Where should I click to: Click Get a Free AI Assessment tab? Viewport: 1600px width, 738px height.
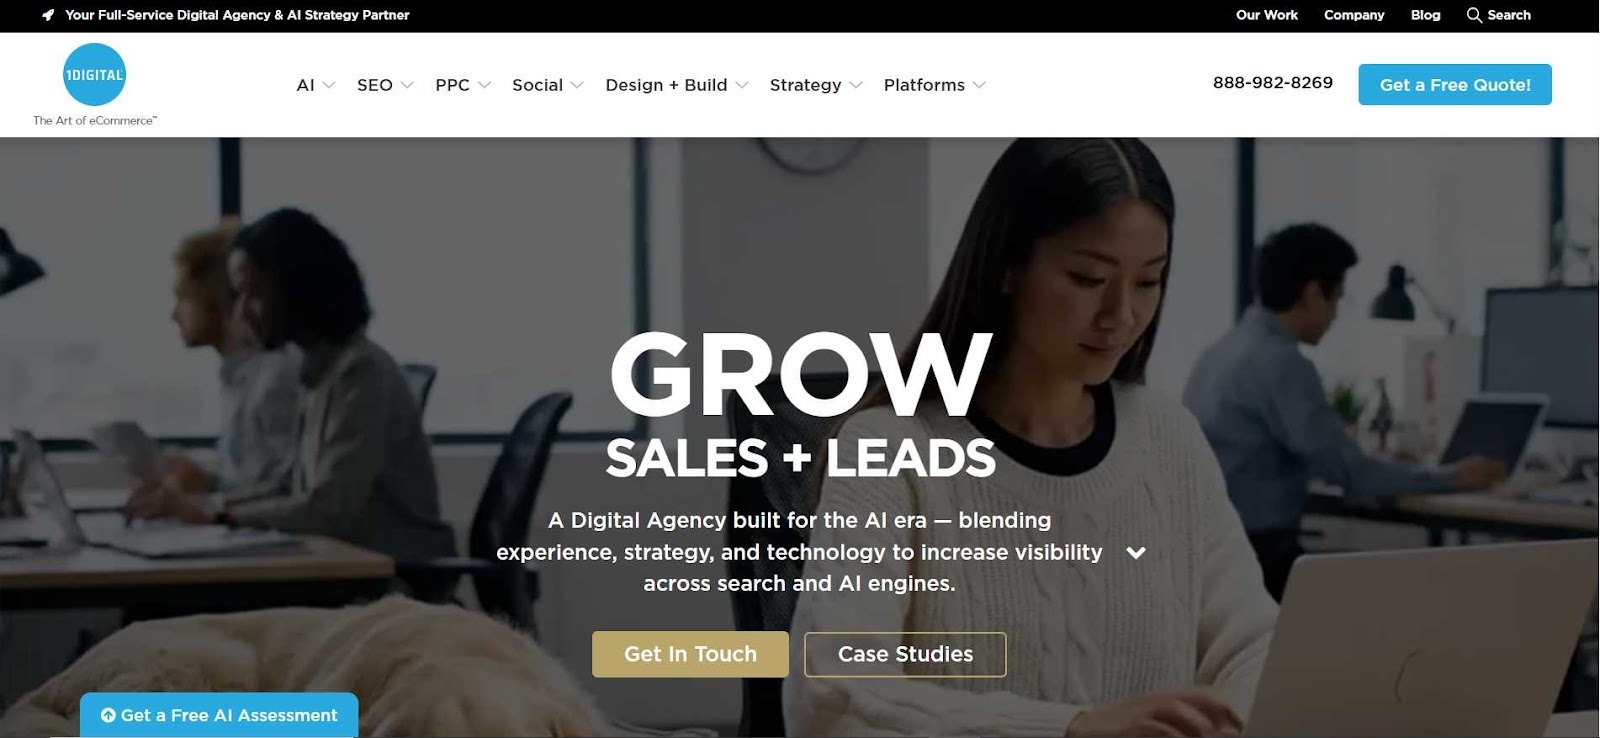[219, 715]
